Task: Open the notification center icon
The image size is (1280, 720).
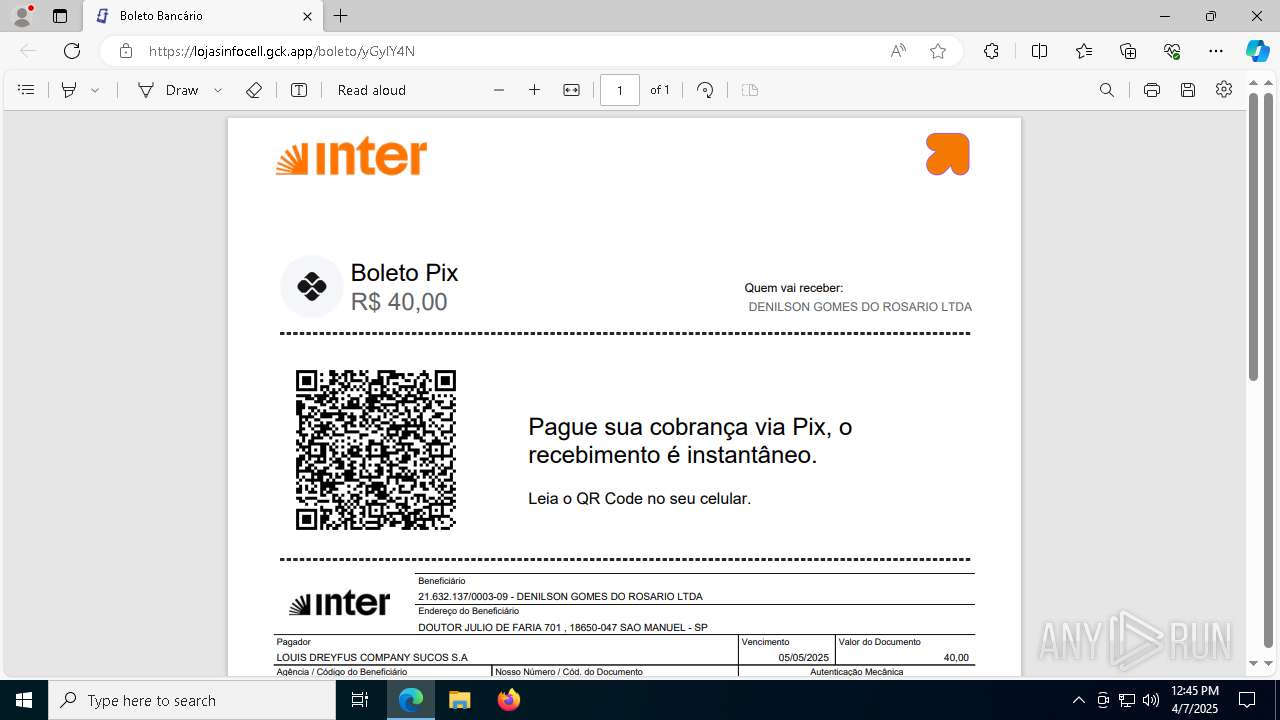Action: tap(1247, 700)
